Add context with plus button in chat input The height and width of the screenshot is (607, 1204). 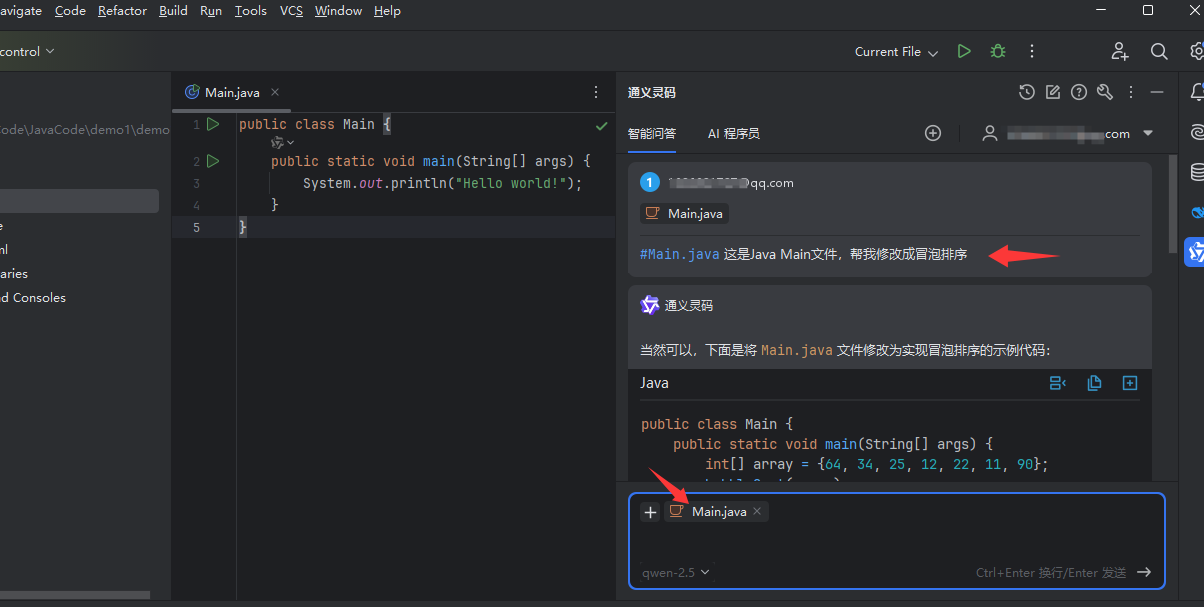pyautogui.click(x=650, y=512)
